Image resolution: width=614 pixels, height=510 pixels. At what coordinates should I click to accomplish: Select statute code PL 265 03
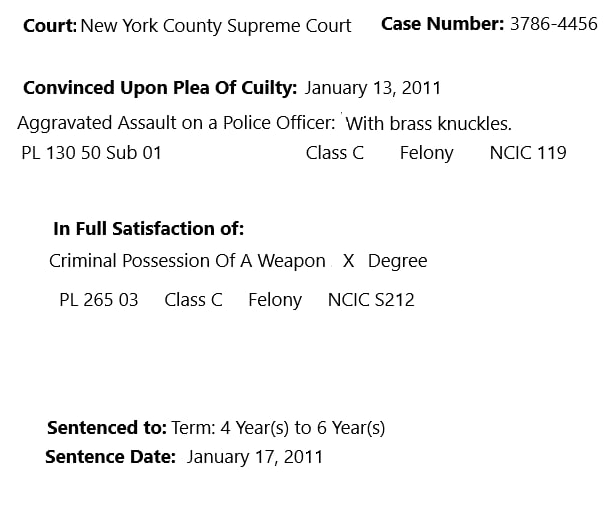(x=99, y=300)
